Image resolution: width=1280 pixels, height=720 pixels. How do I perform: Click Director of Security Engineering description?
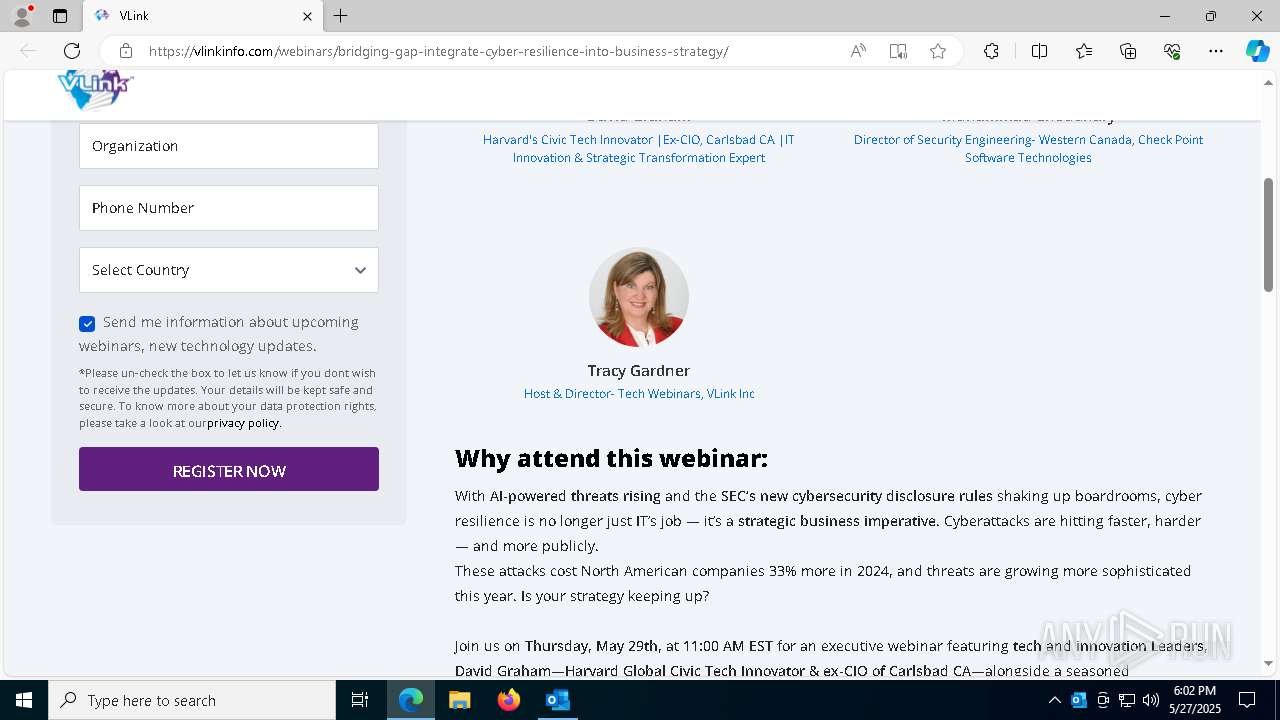point(1028,149)
